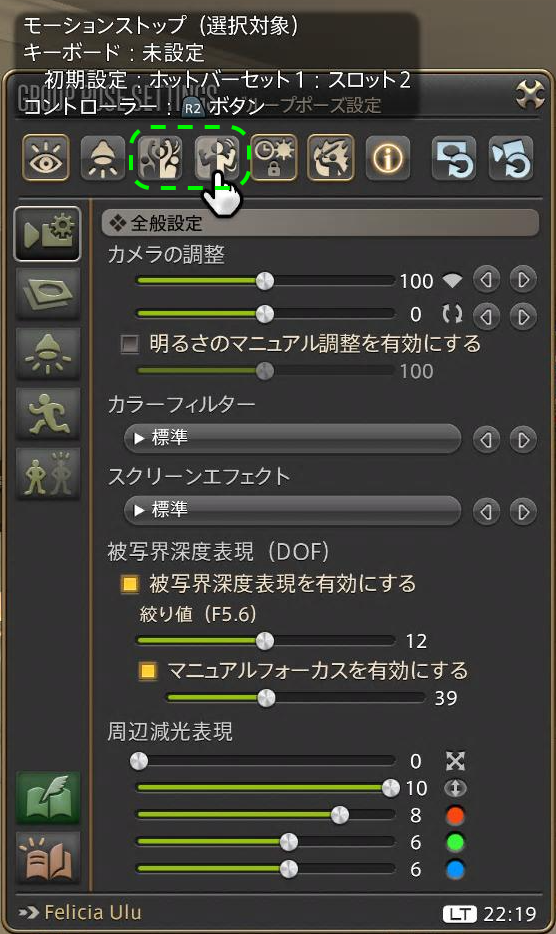Viewport: 556px width, 934px height.
Task: Click the eye icon in the top toolbar
Action: pos(46,158)
